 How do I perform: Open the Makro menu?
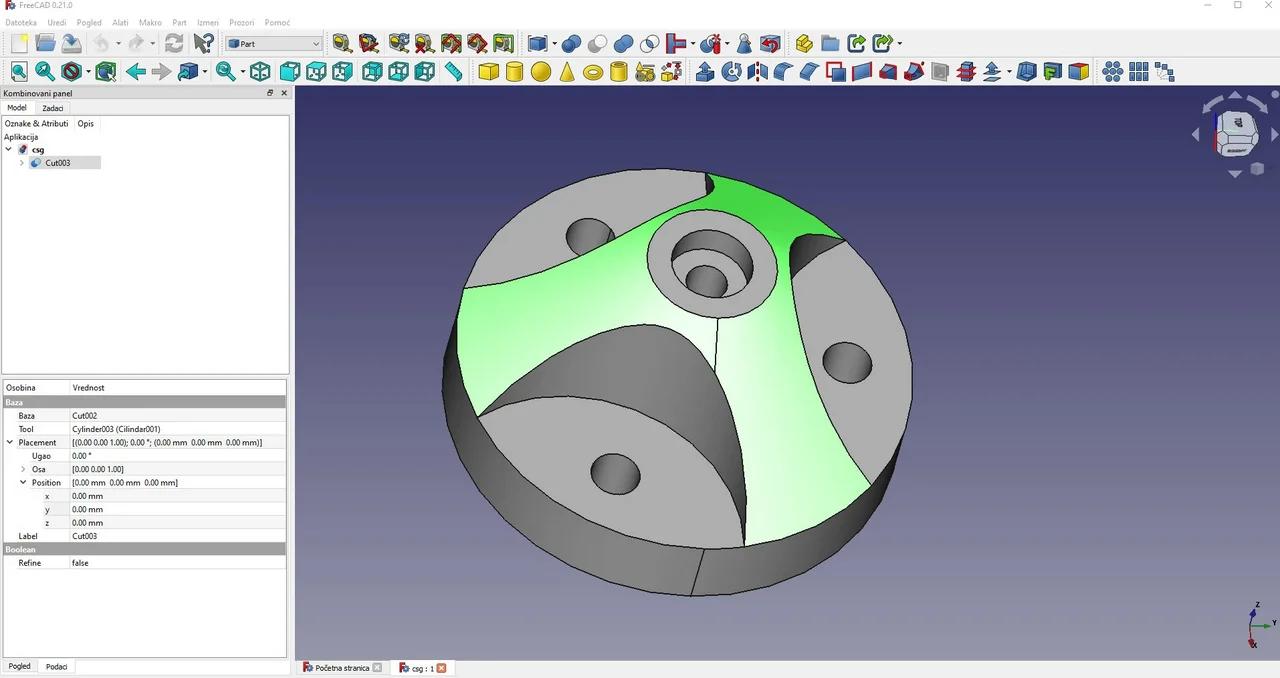pyautogui.click(x=150, y=22)
